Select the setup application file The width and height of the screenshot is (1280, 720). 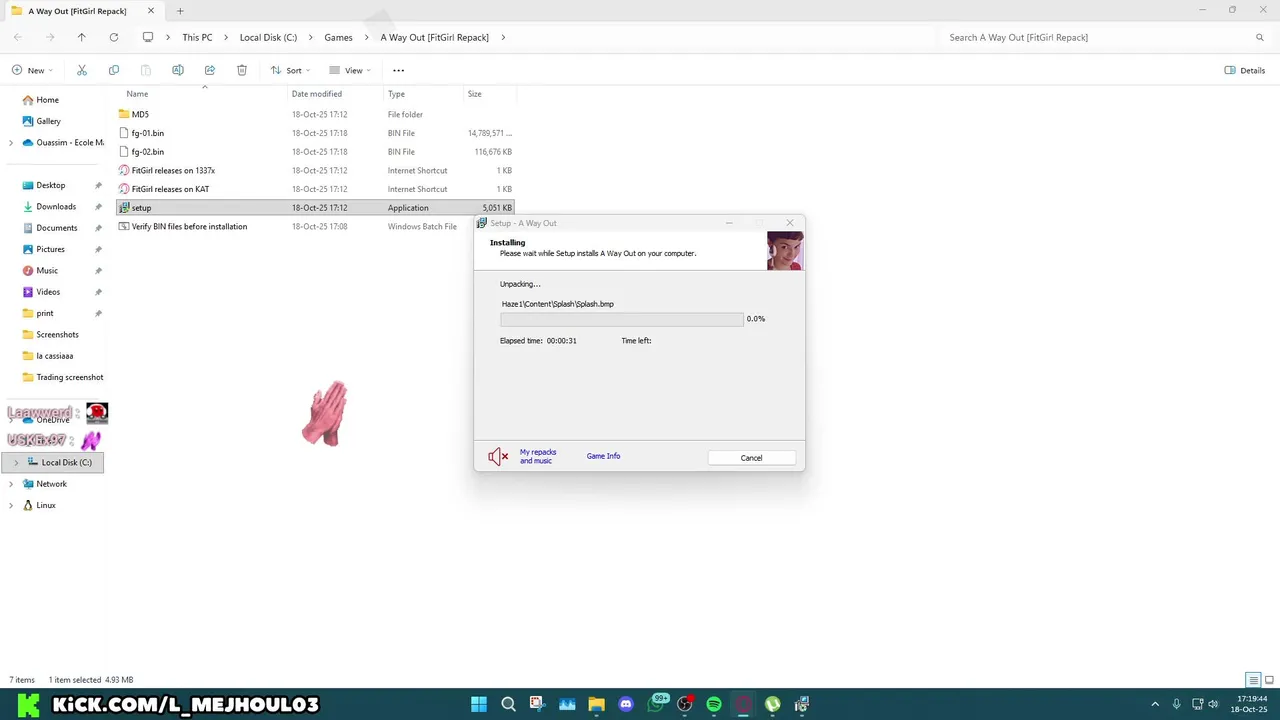pos(315,208)
